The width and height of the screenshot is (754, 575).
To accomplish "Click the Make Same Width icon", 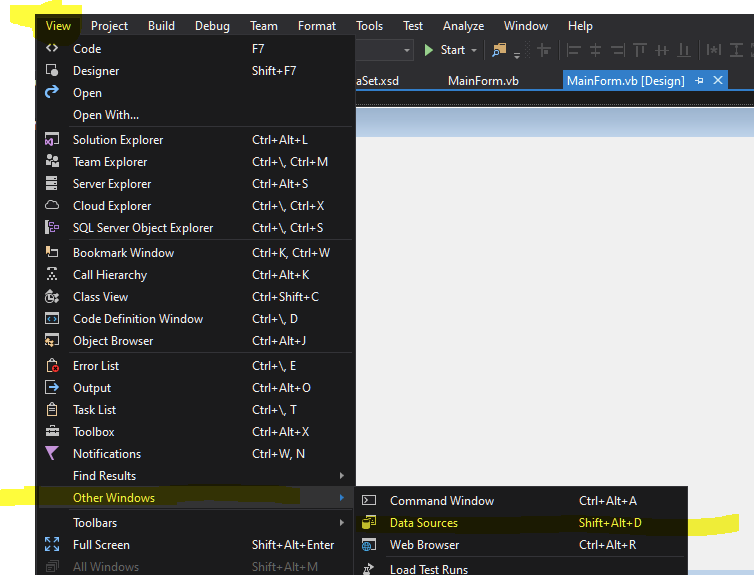I will tap(714, 50).
